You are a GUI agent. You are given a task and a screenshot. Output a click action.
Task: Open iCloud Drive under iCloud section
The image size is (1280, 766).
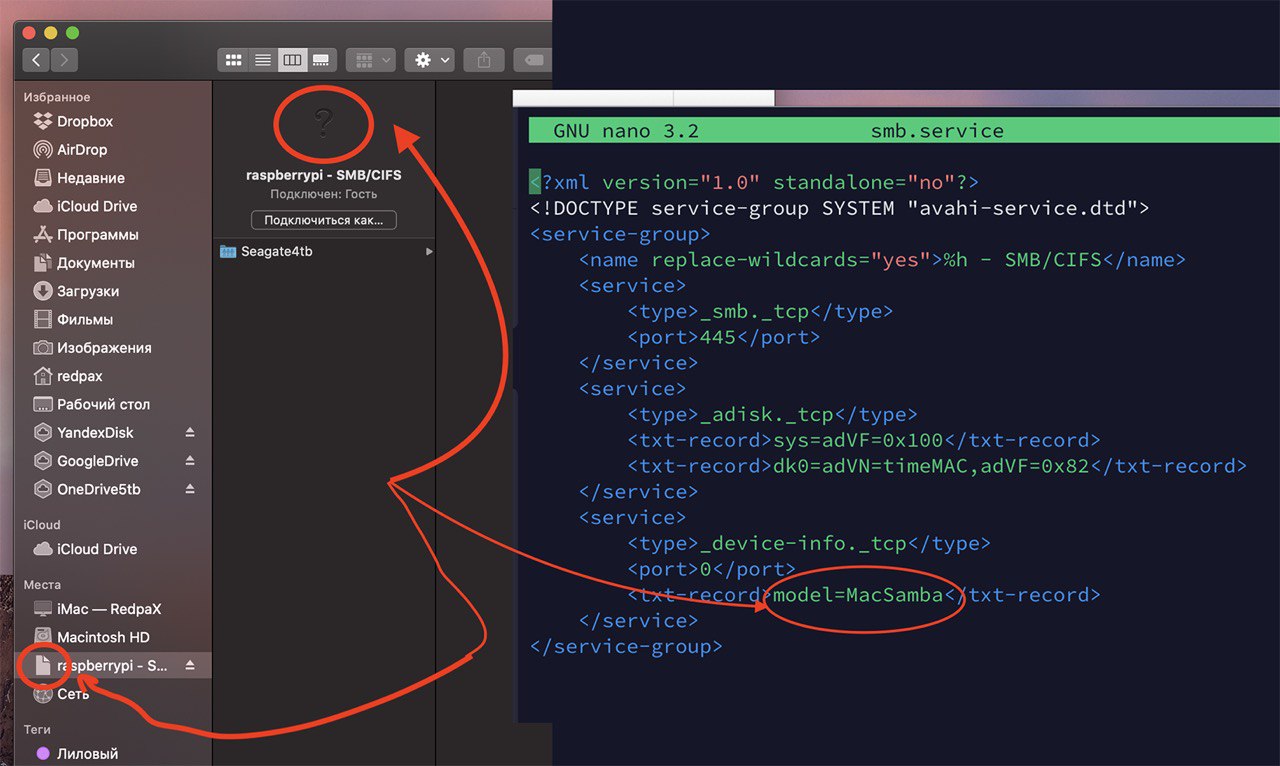[96, 549]
